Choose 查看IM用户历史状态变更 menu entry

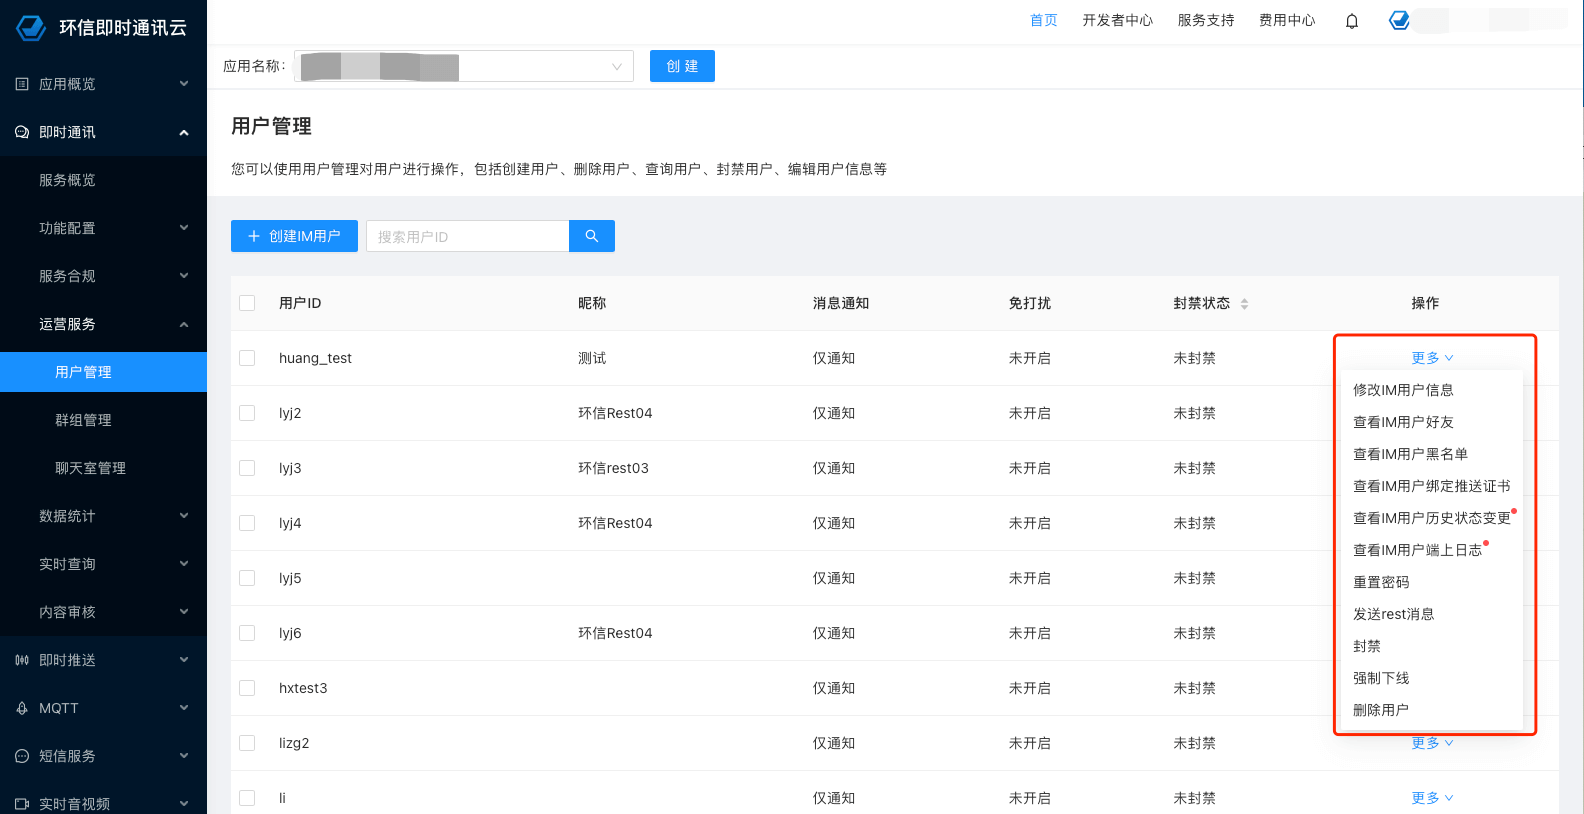(x=1432, y=518)
